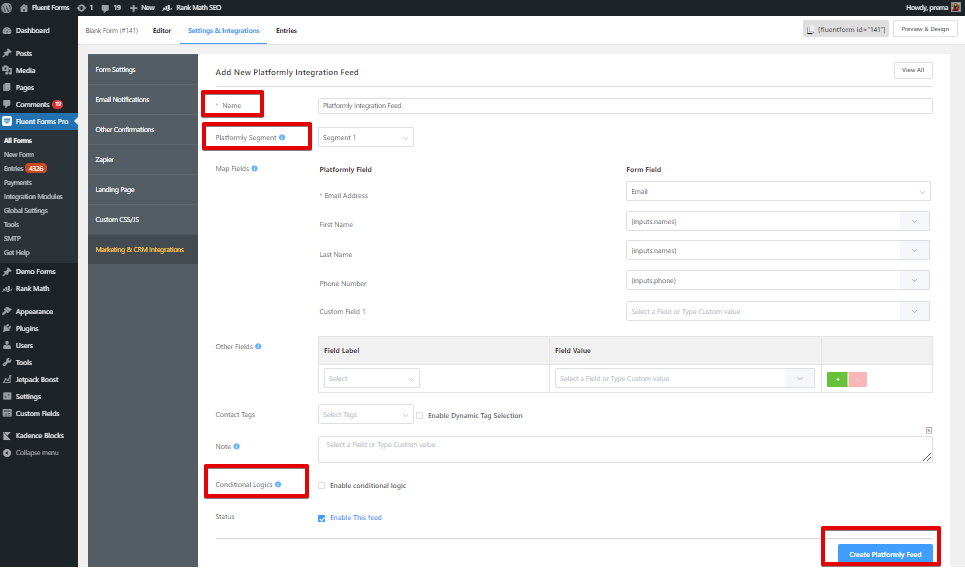965x570 pixels.
Task: Expand the Field Value dropdown arrow
Action: [800, 379]
